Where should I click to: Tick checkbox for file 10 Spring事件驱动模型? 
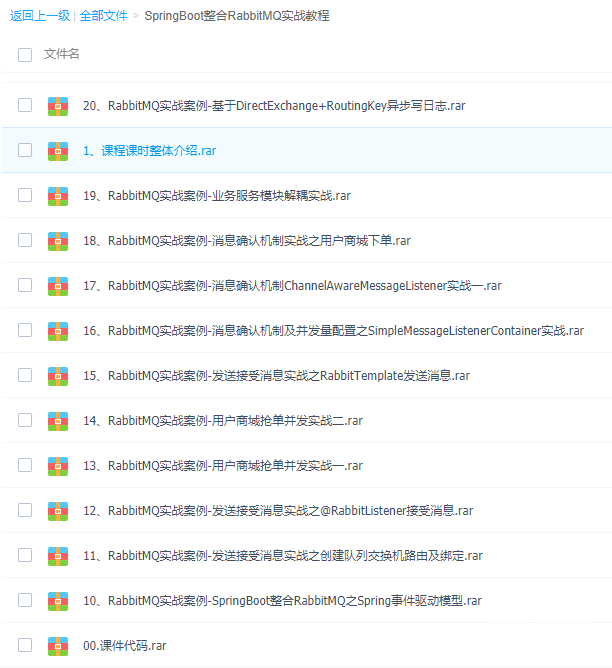[x=25, y=600]
